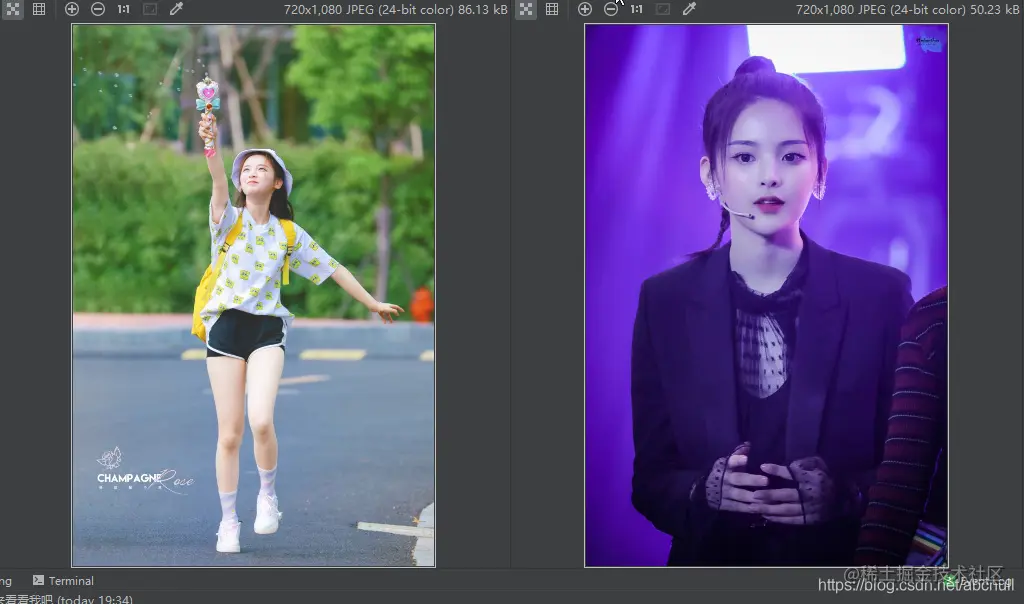Image resolution: width=1024 pixels, height=604 pixels.
Task: Zoom in on the left image
Action: tap(72, 9)
